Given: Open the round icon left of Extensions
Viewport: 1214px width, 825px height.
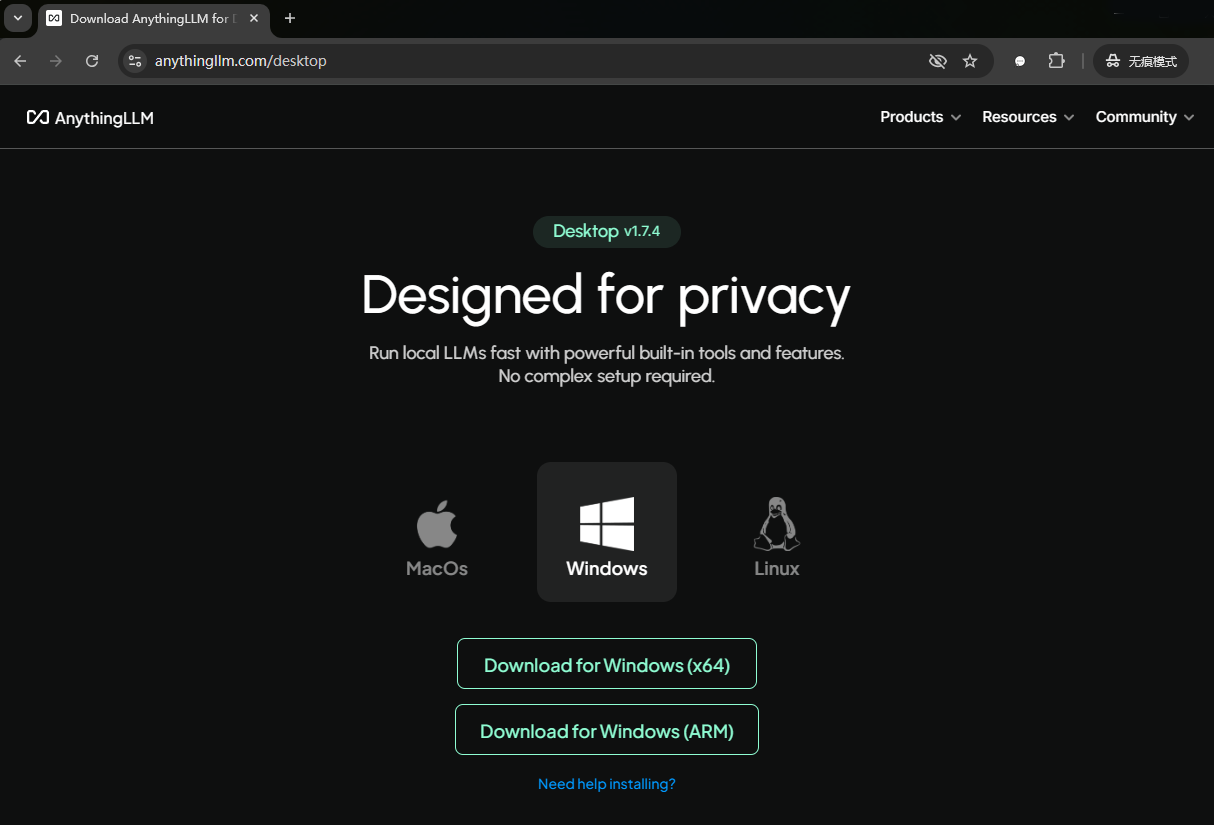Looking at the screenshot, I should tap(1020, 61).
